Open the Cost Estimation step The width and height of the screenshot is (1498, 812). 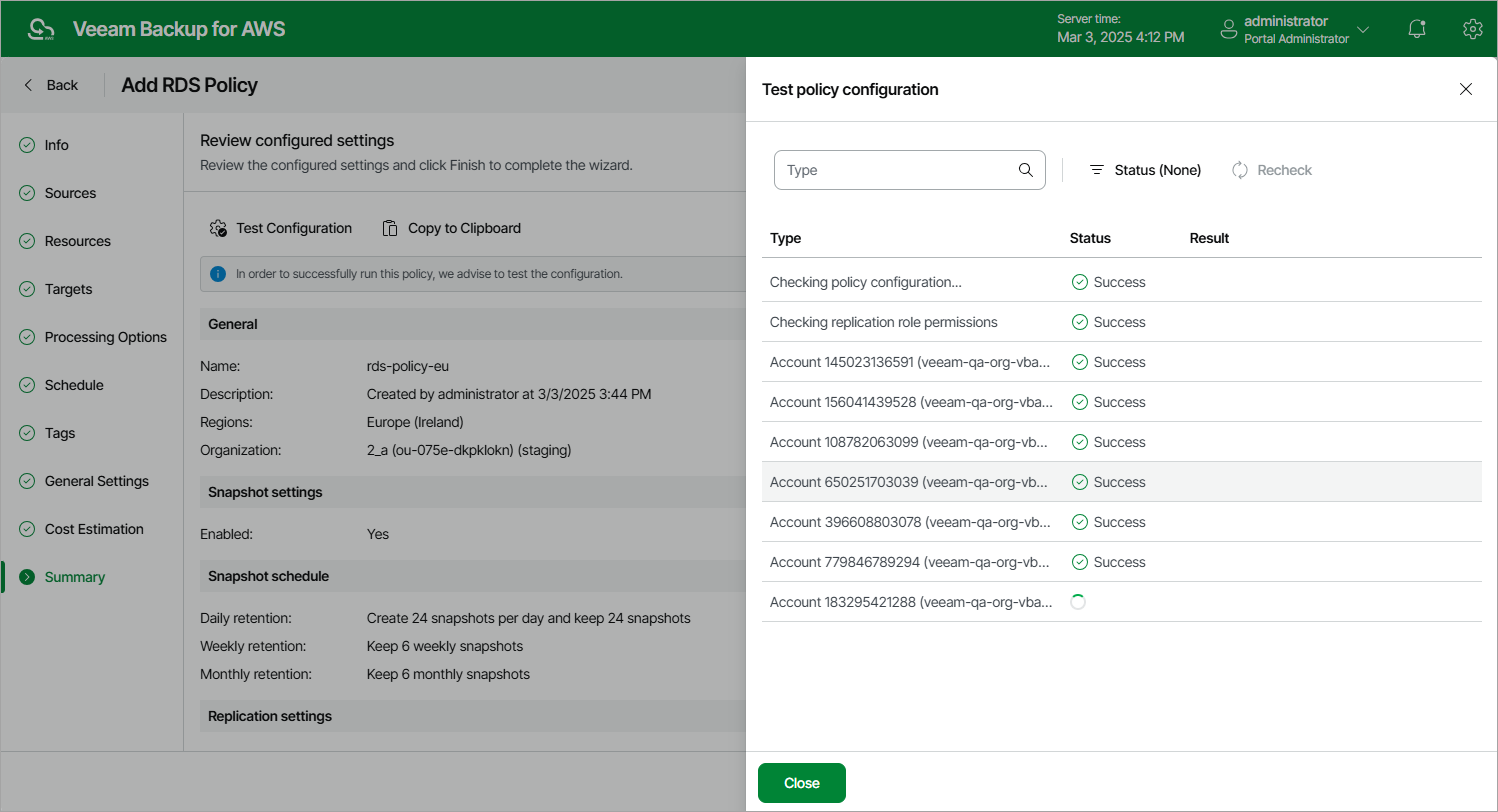tap(94, 529)
